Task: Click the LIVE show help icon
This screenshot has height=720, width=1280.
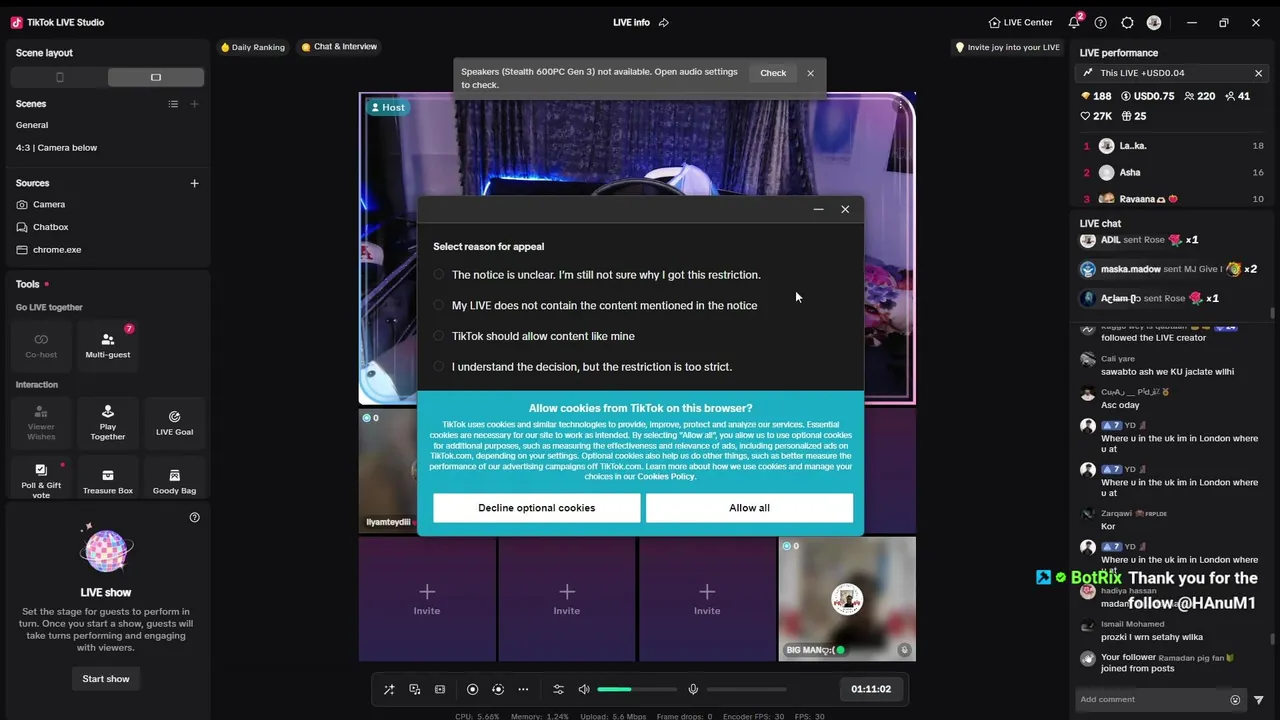Action: [x=195, y=517]
